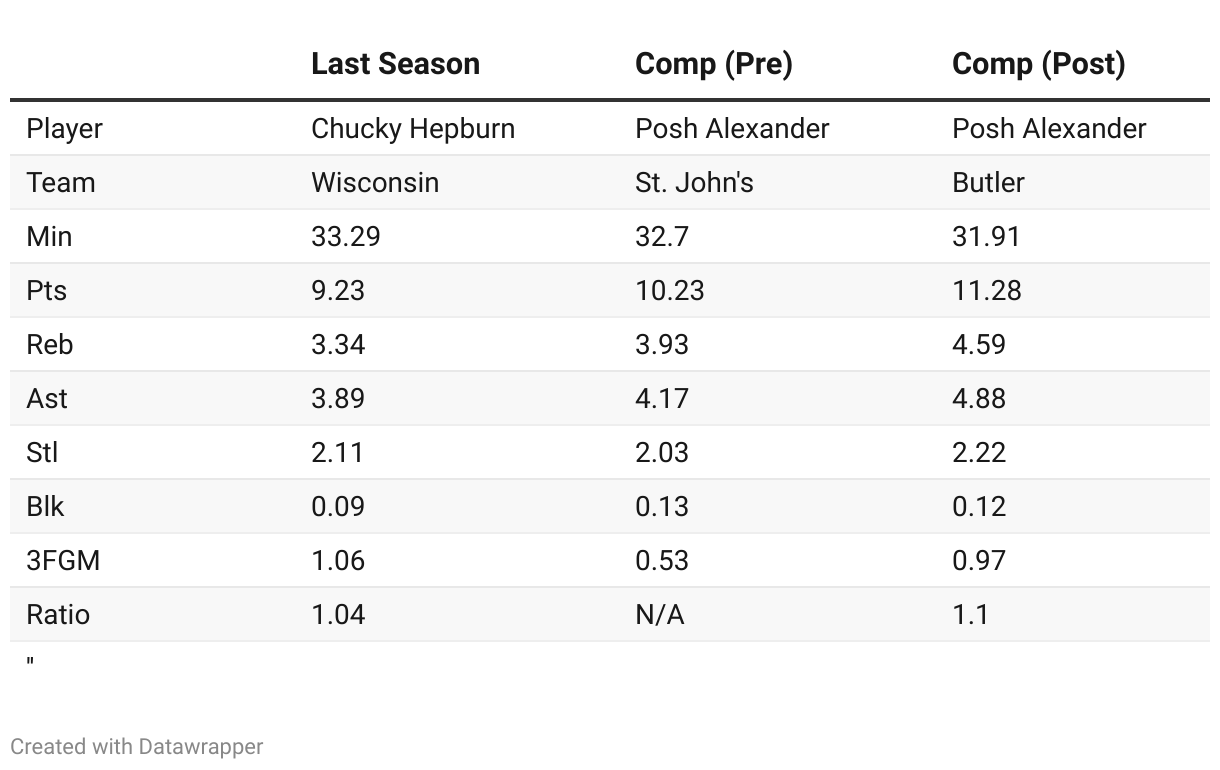
Task: Select the Comp (Pre) column header
Action: [x=713, y=64]
